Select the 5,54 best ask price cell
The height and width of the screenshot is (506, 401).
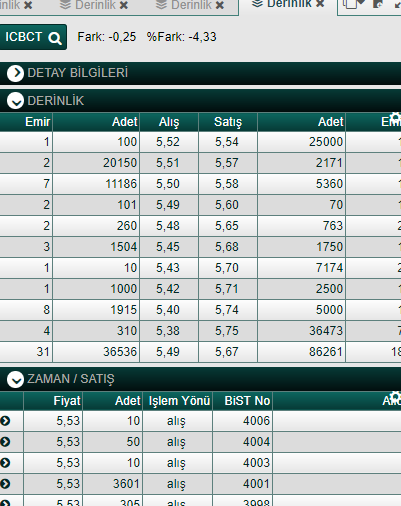click(228, 142)
